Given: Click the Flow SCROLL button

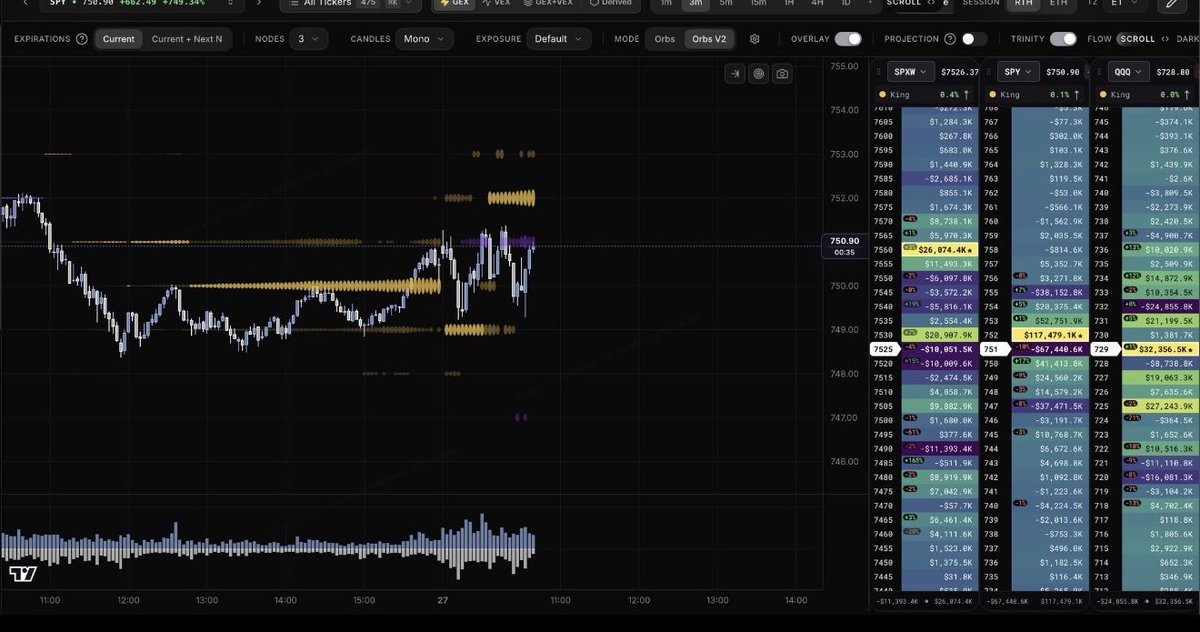Looking at the screenshot, I should pos(1136,39).
